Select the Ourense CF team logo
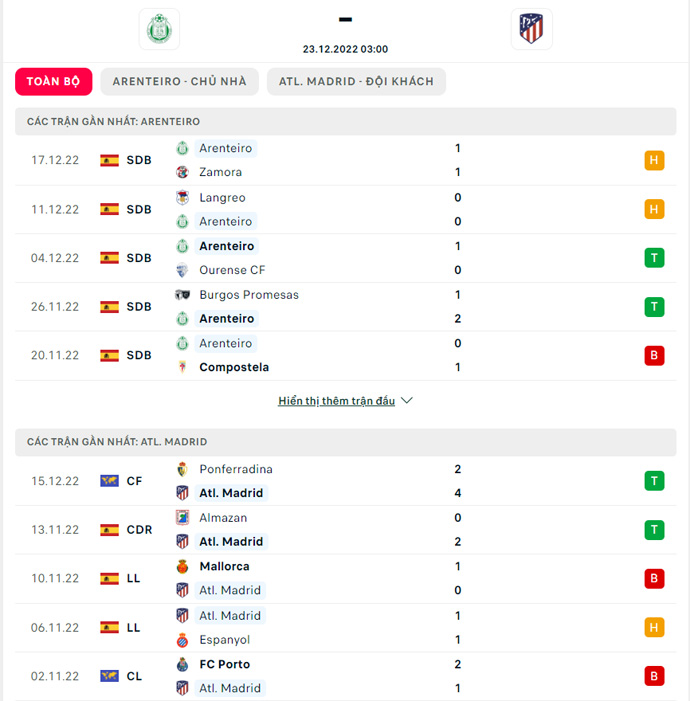This screenshot has height=701, width=690. pos(182,270)
